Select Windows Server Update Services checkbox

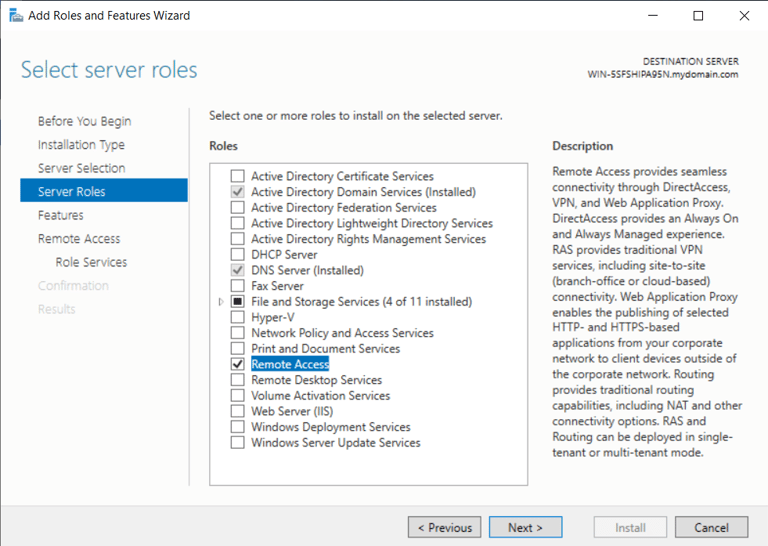(237, 443)
